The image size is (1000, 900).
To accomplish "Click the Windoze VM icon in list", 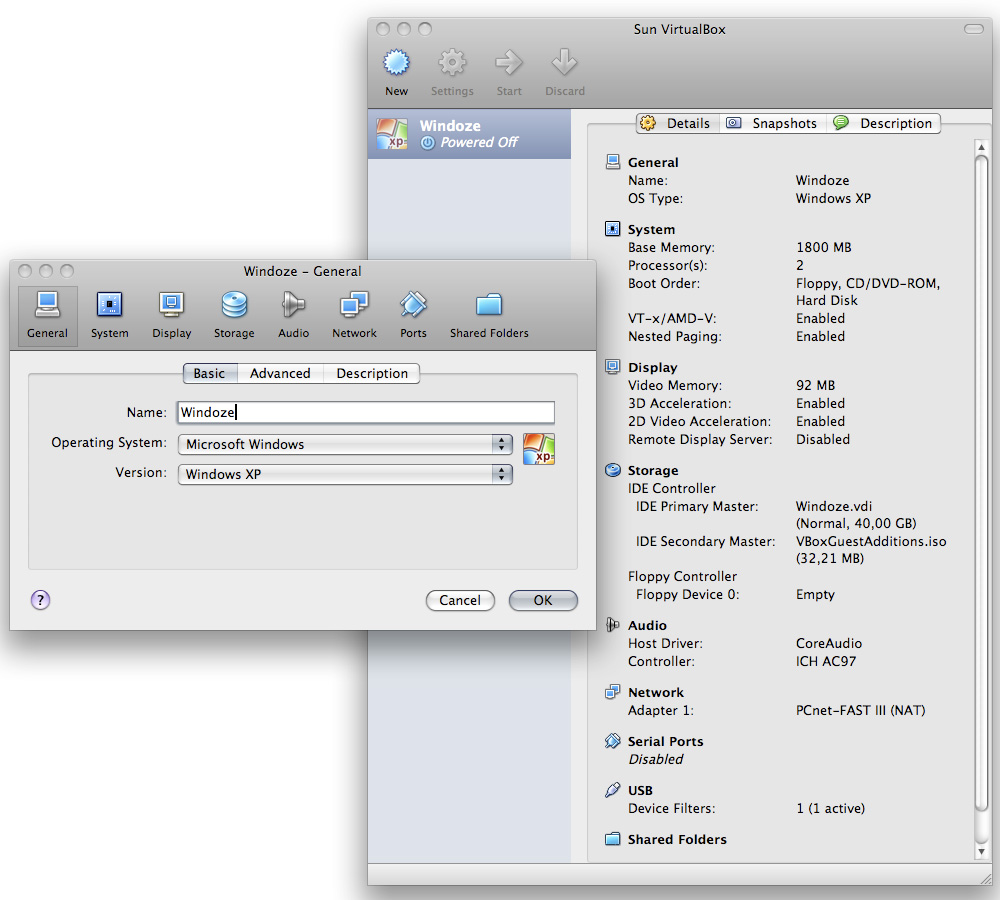I will 392,133.
